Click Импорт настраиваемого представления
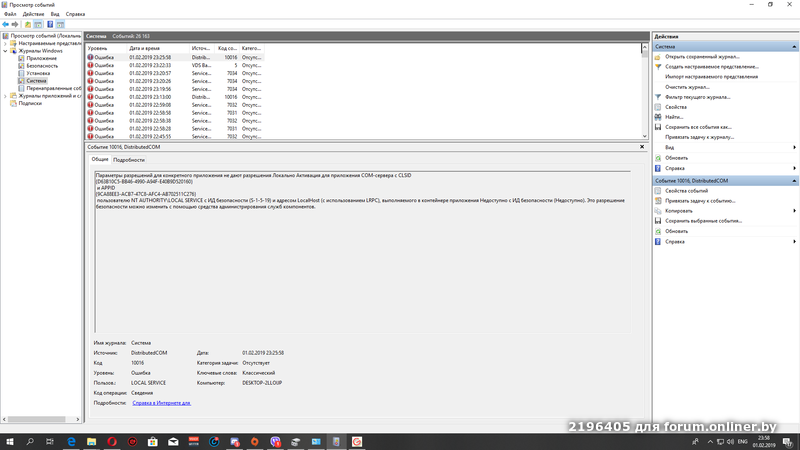800x450 pixels. tap(711, 77)
